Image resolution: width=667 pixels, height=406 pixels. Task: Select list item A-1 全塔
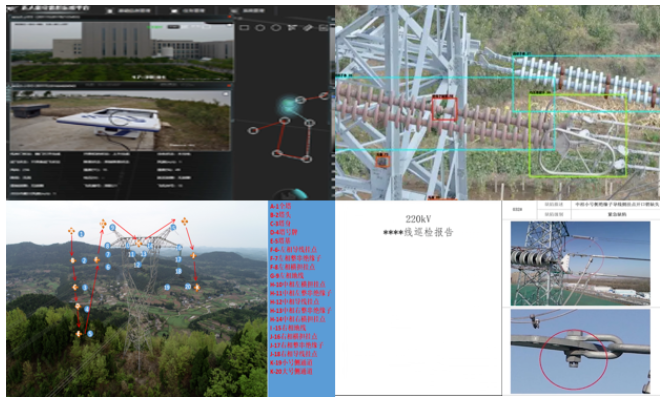(283, 208)
